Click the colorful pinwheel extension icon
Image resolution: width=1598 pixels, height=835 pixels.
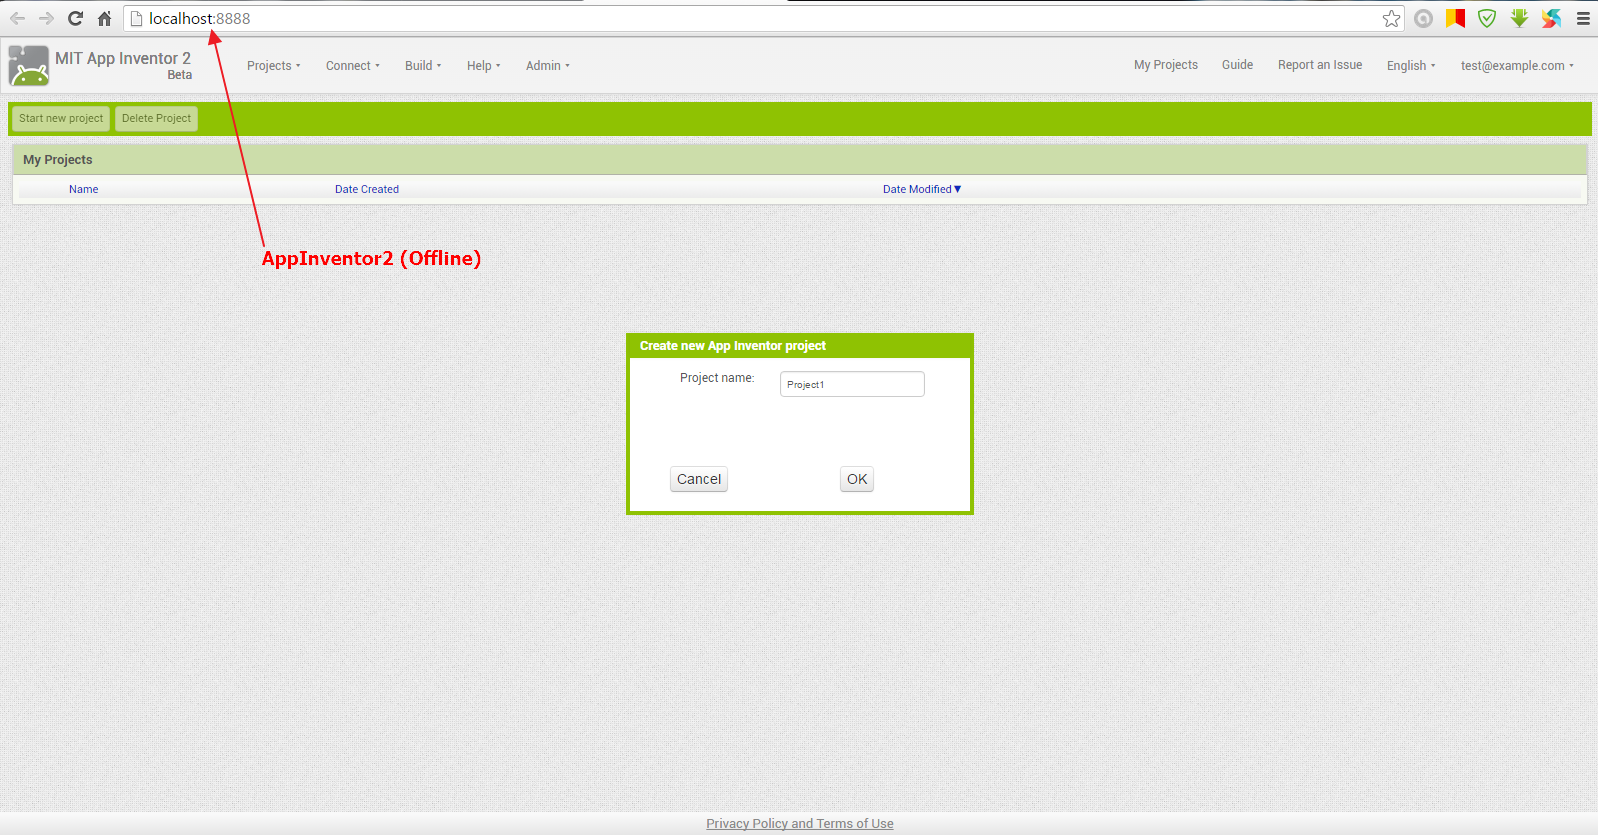click(1551, 18)
